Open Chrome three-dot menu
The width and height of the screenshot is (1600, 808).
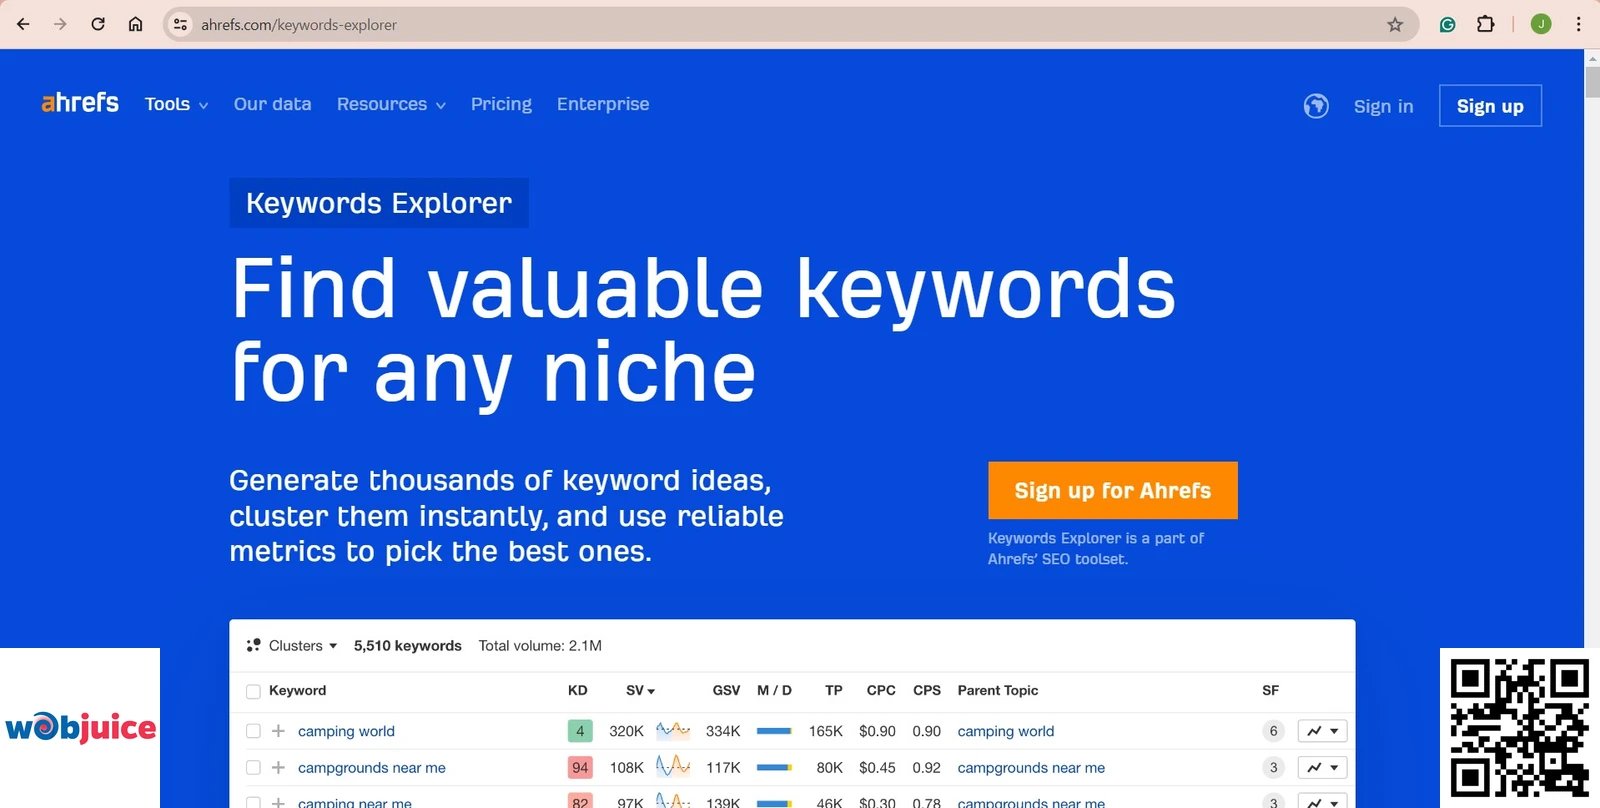1579,24
